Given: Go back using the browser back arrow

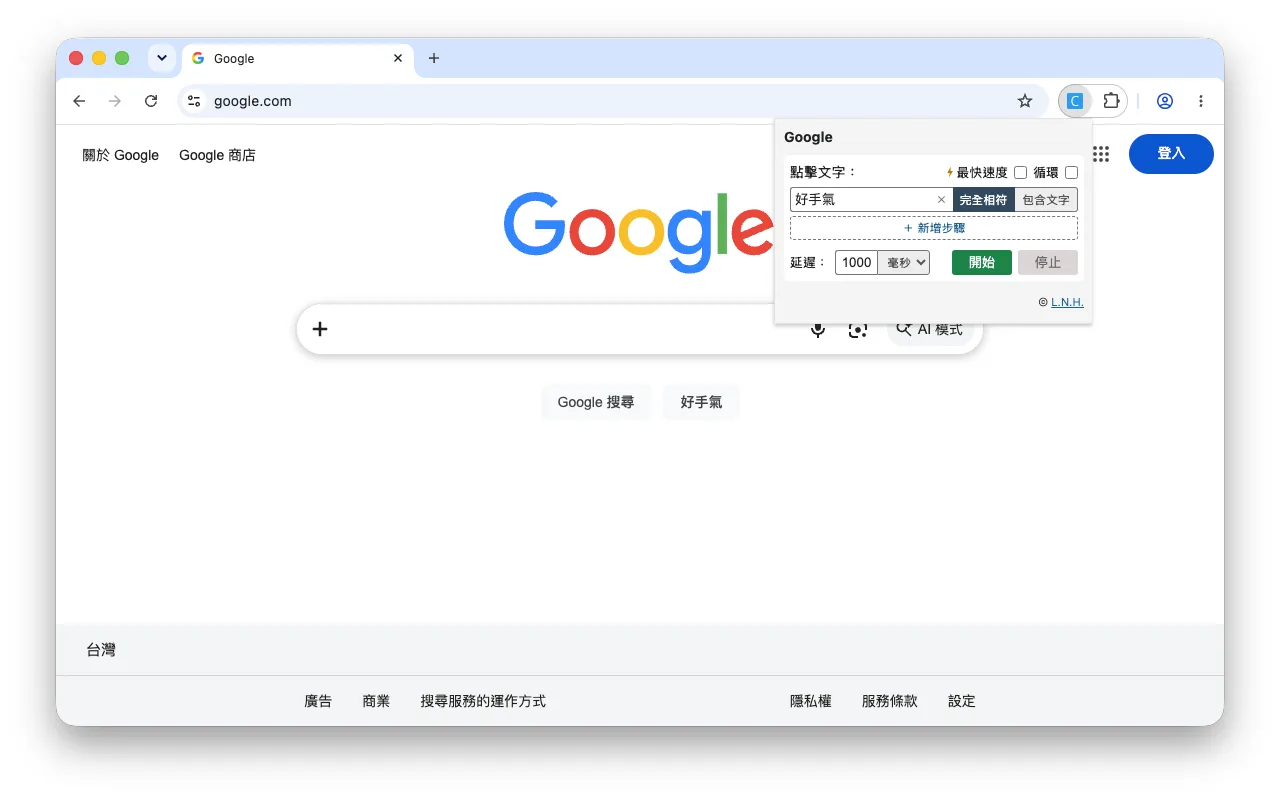Looking at the screenshot, I should point(80,101).
